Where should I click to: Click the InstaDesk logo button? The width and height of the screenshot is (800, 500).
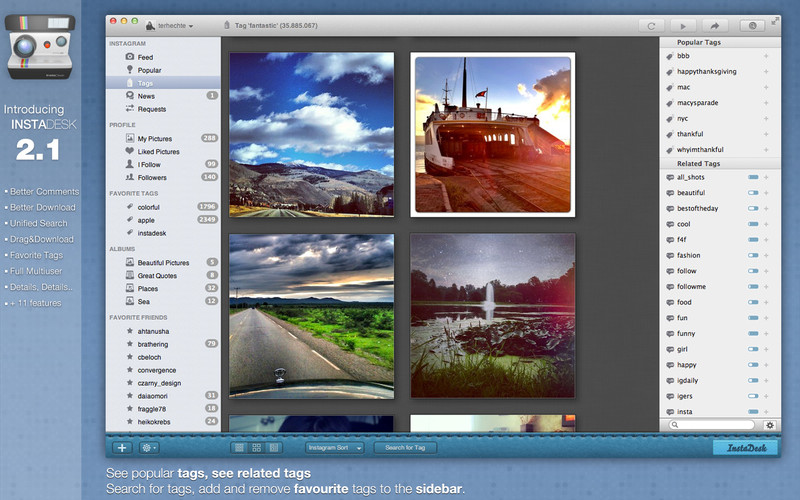[x=746, y=448]
